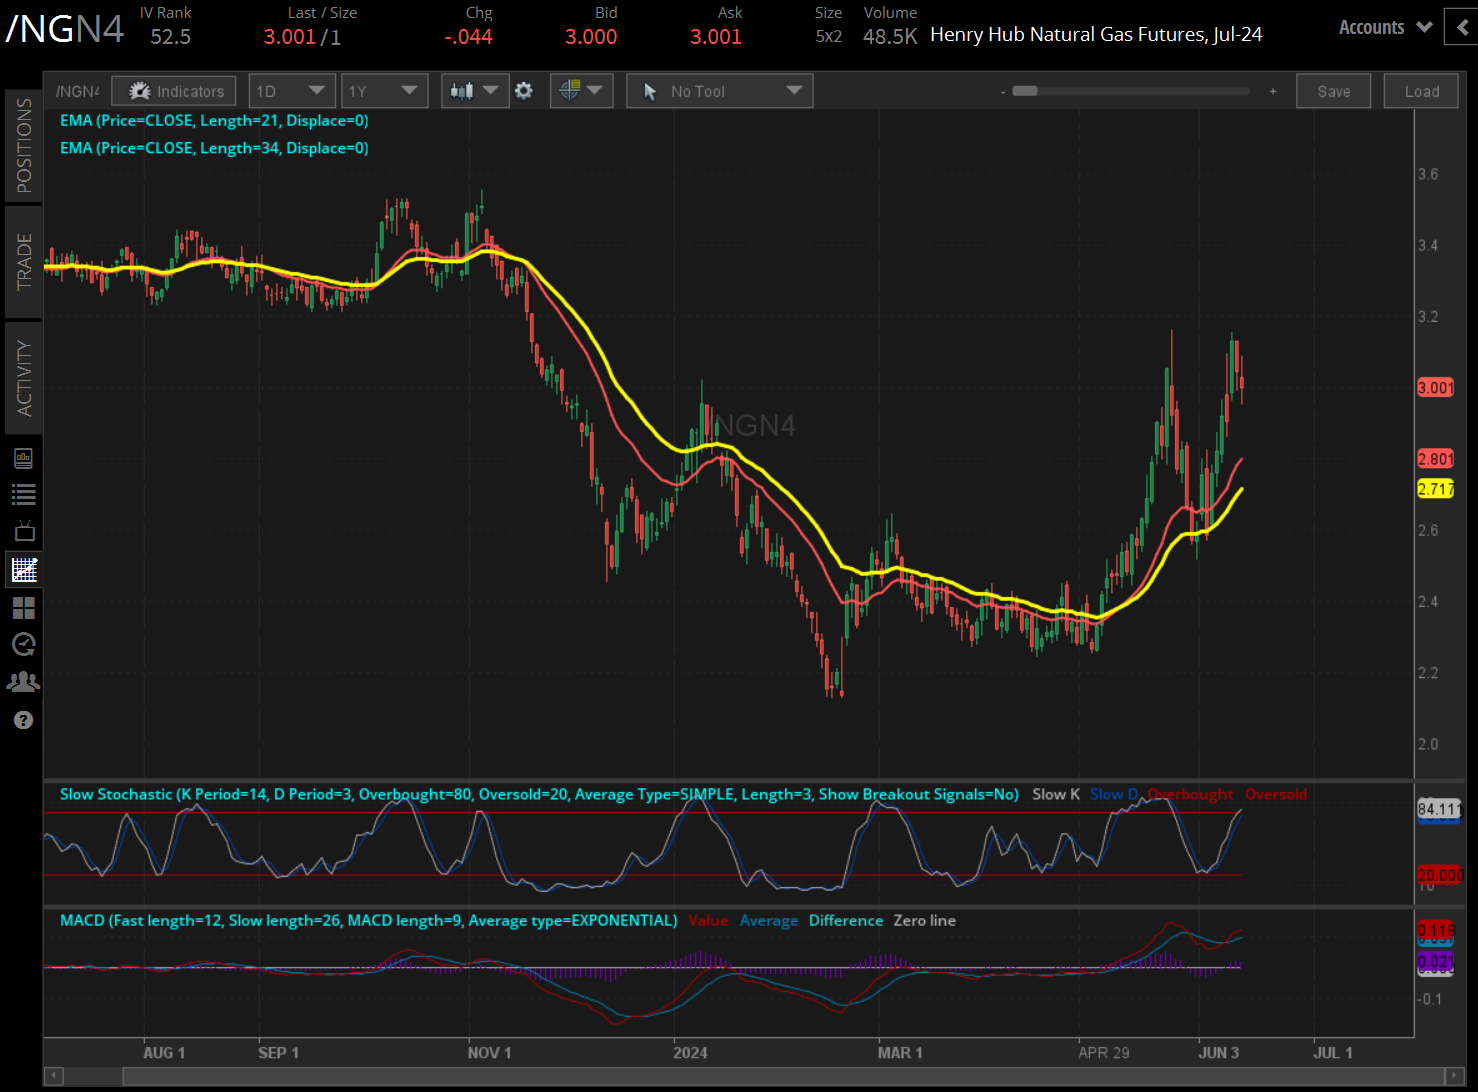Click the Save button
This screenshot has width=1478, height=1092.
1333,91
